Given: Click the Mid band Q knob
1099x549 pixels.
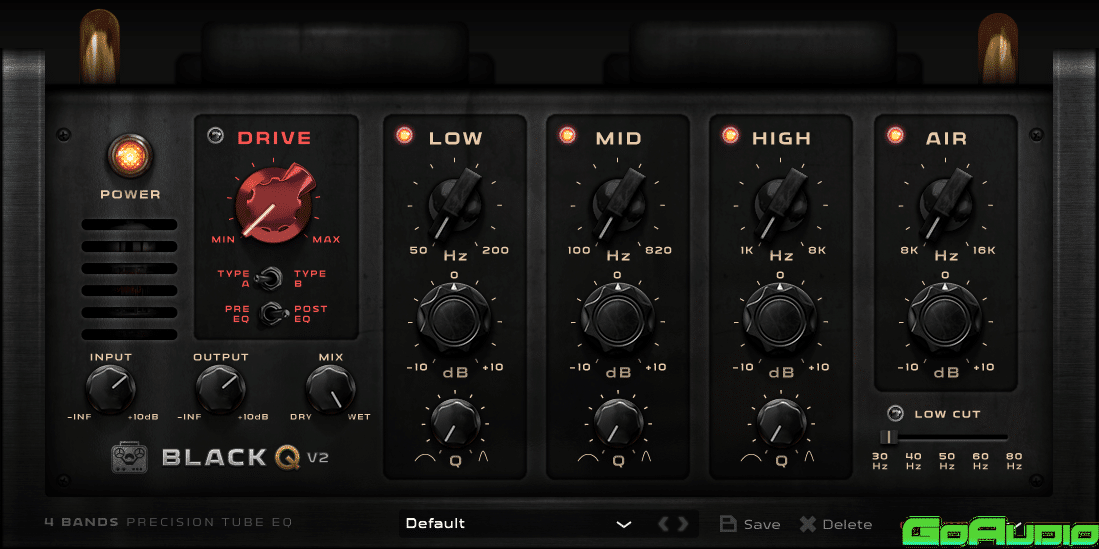Looking at the screenshot, I should (x=617, y=423).
